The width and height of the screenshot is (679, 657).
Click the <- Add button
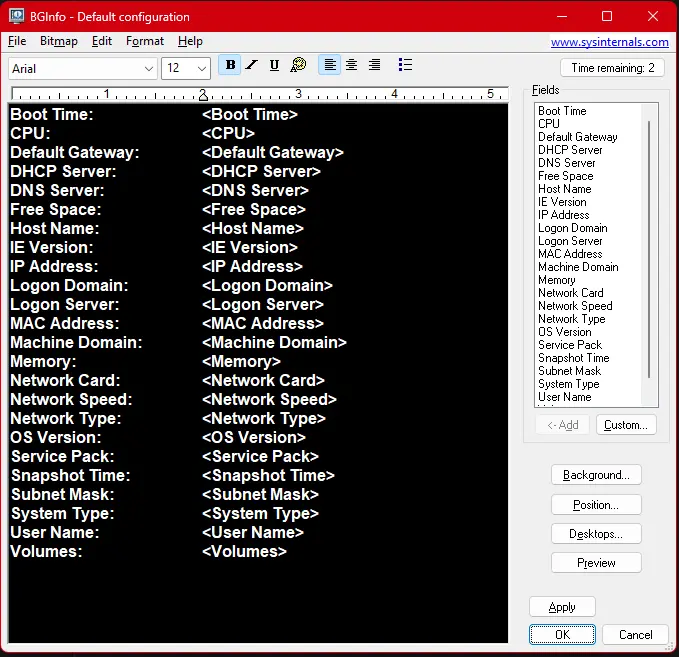(x=563, y=425)
